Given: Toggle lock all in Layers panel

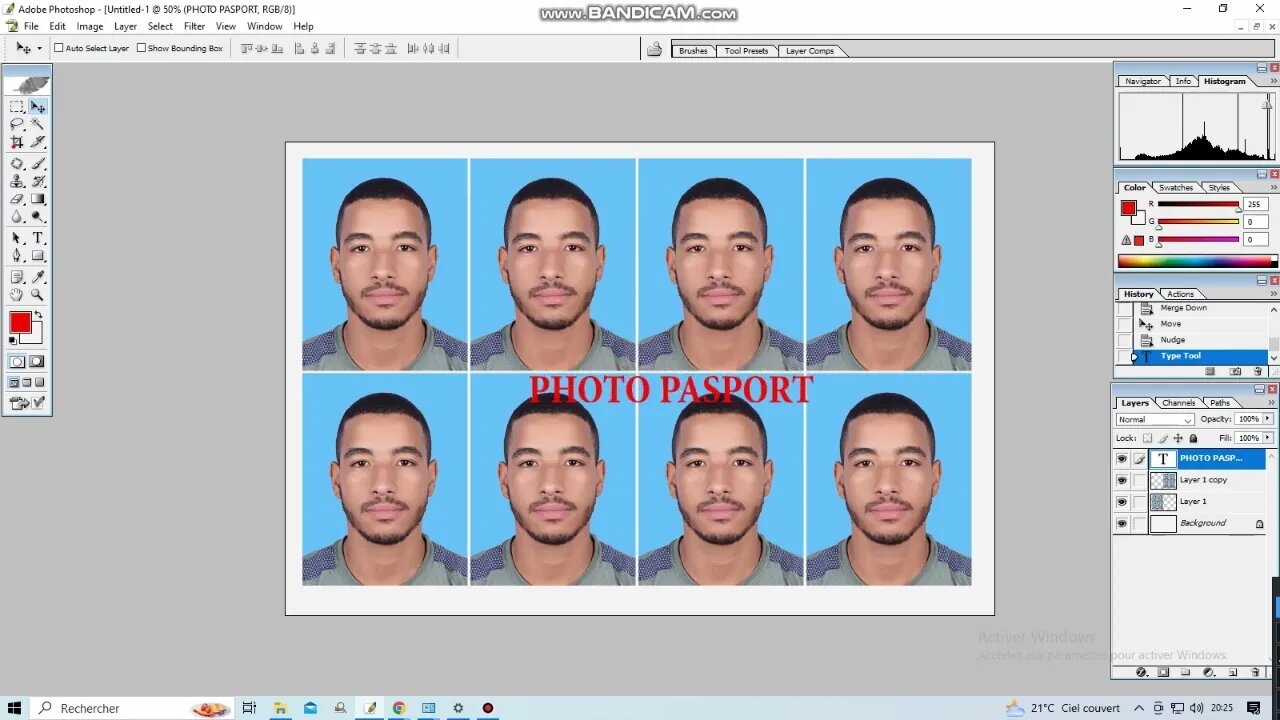Looking at the screenshot, I should tap(1193, 438).
